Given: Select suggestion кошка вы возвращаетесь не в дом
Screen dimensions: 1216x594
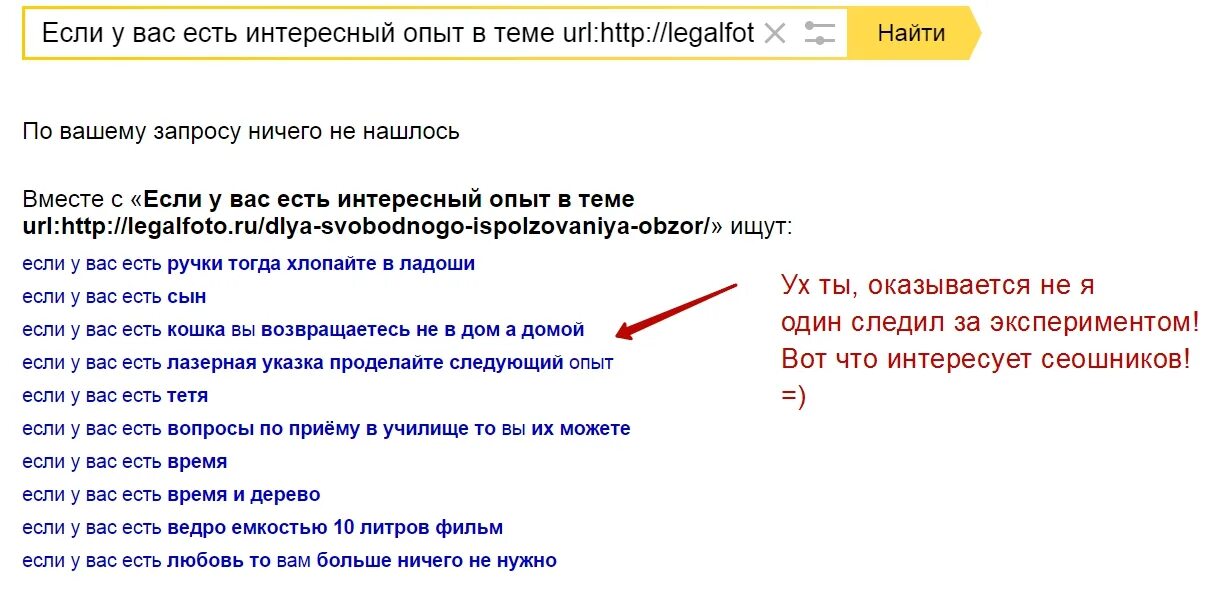Looking at the screenshot, I should 303,330.
